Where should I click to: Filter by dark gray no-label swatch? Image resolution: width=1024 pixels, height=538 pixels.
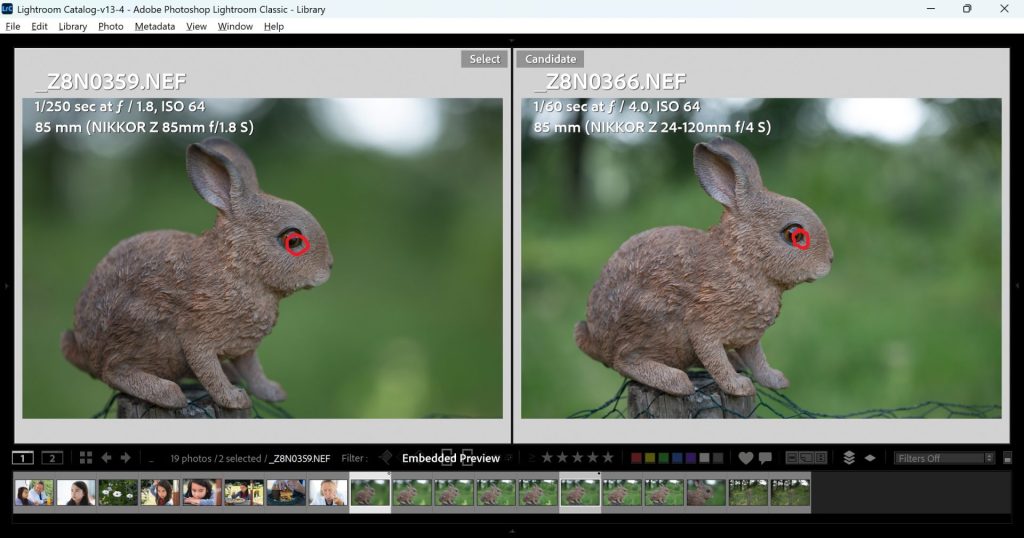pos(718,458)
